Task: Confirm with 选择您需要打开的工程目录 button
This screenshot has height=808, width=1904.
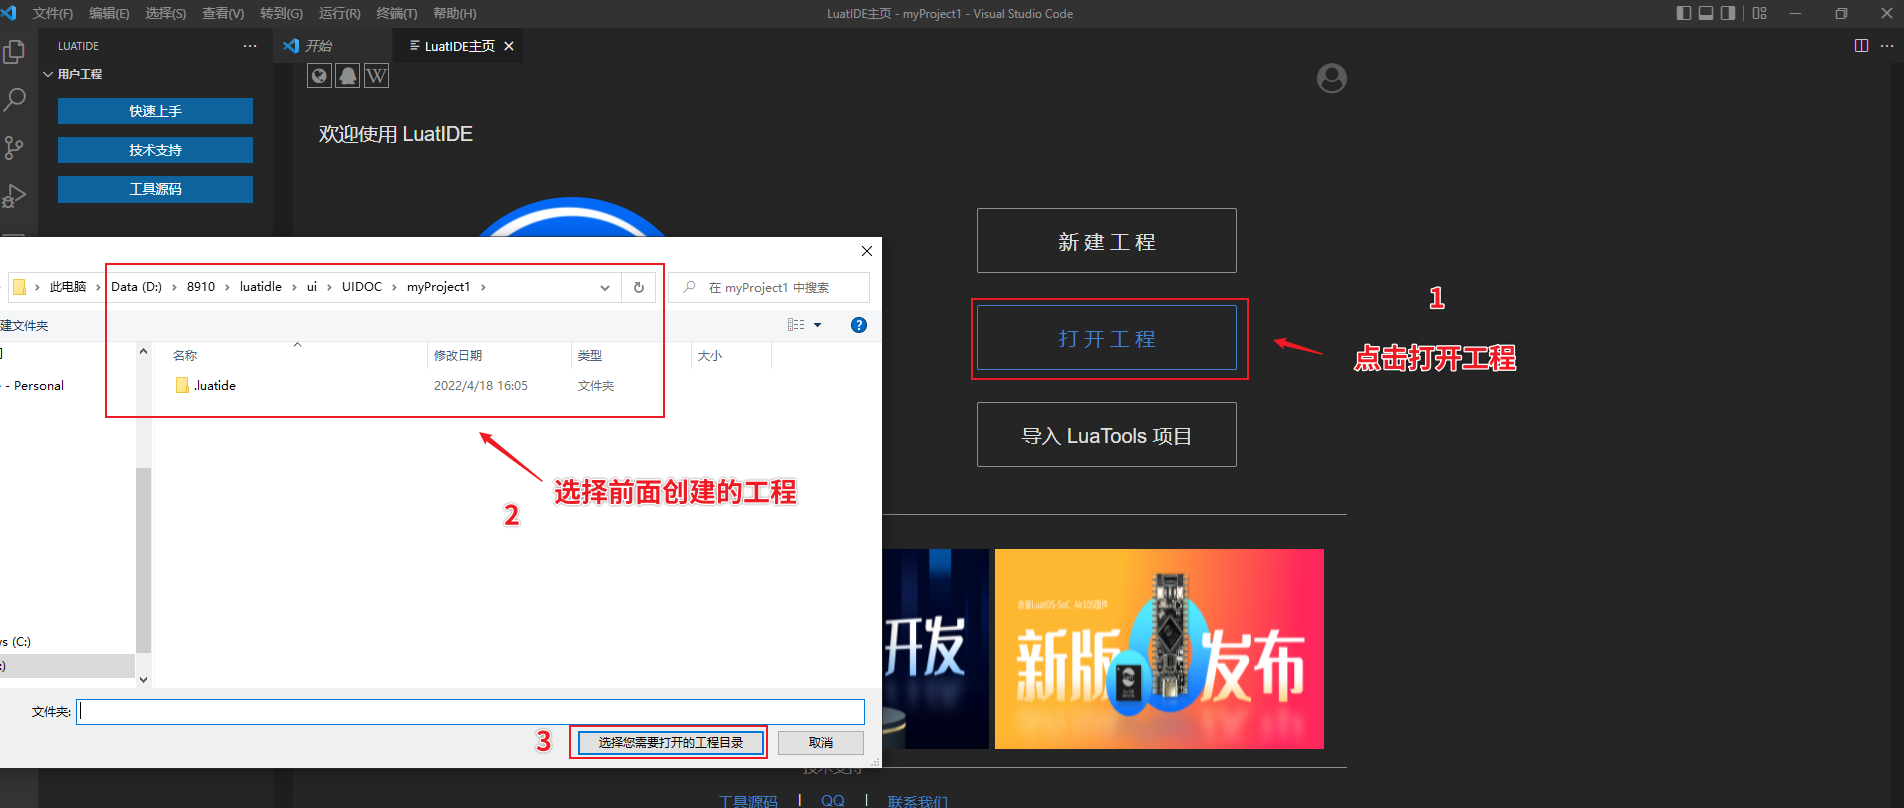Action: point(671,743)
